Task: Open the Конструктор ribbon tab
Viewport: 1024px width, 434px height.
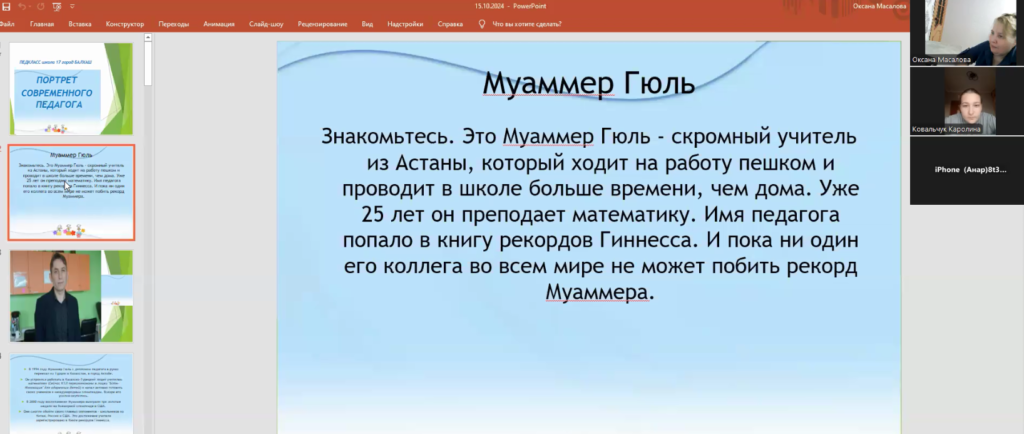Action: [125, 24]
